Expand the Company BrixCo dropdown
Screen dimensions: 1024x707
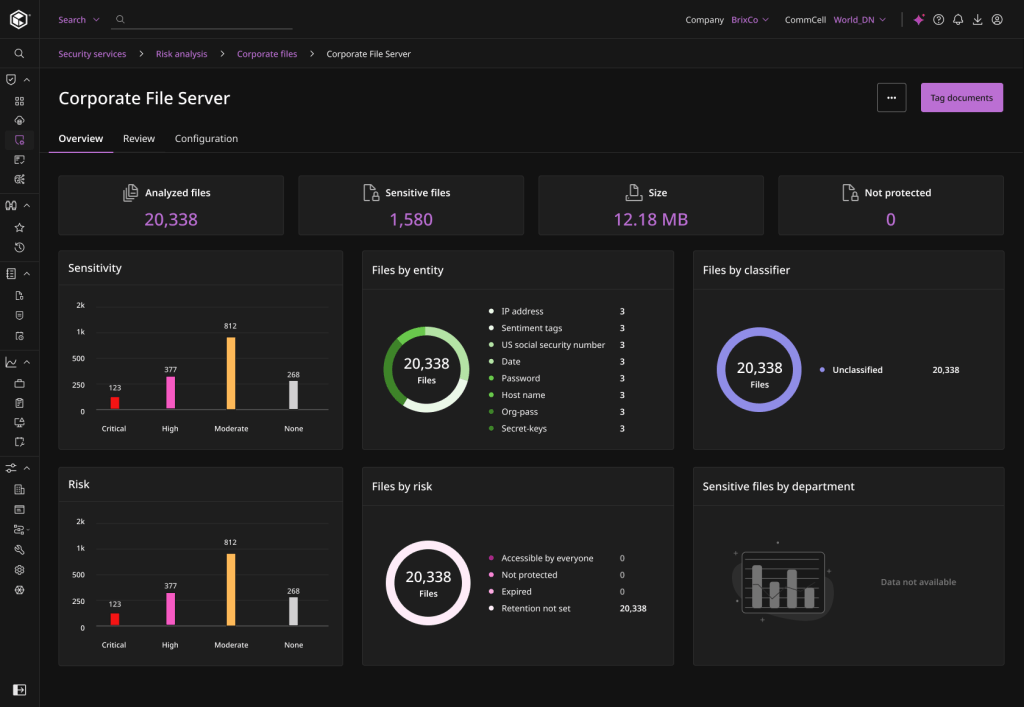[x=751, y=20]
